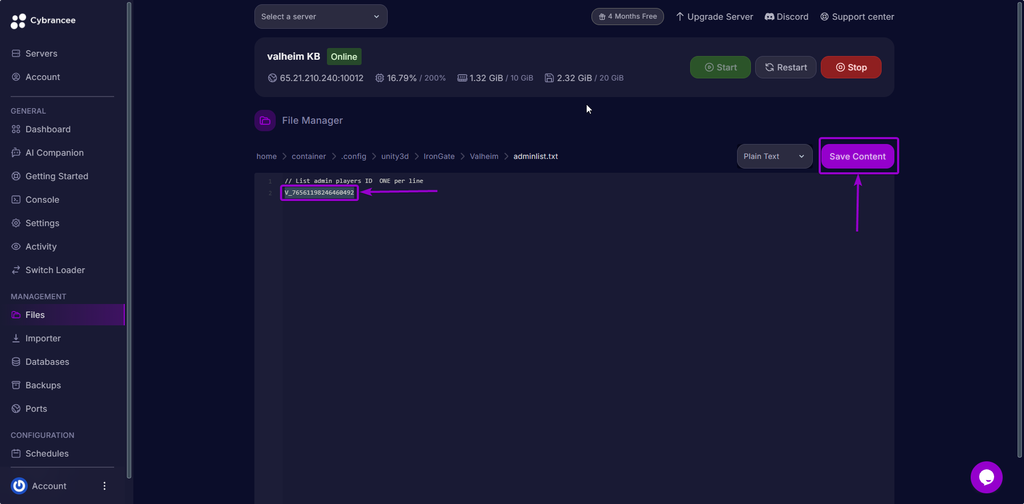The image size is (1024, 504).
Task: Open the Ports icon
Action: [16, 409]
